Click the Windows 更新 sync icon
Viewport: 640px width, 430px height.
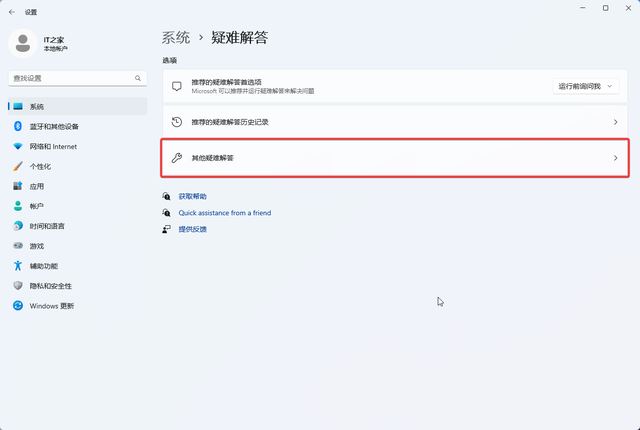18,305
